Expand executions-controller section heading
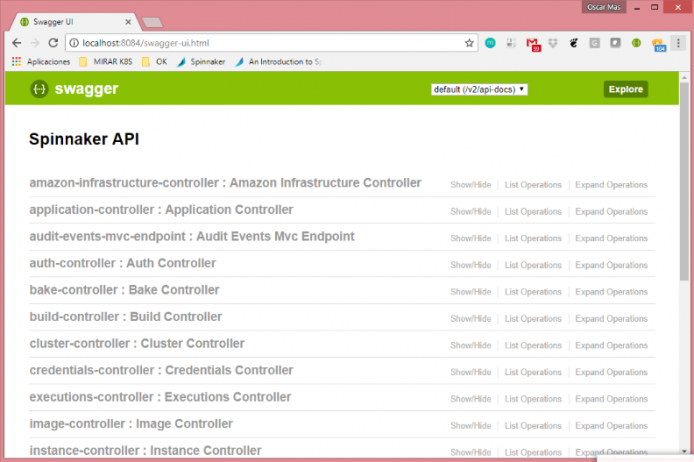694x462 pixels. (160, 397)
